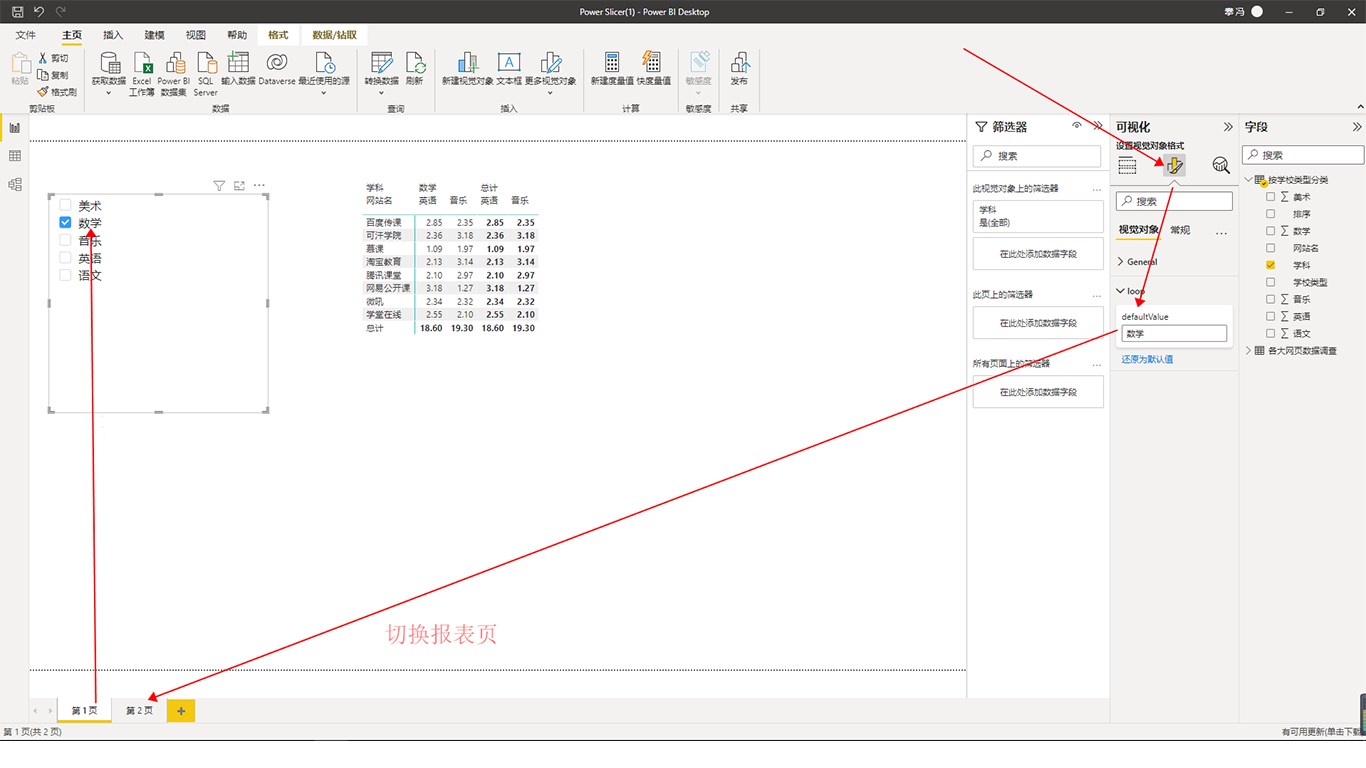Import from Excel 工作簿
The image size is (1366, 768).
142,74
